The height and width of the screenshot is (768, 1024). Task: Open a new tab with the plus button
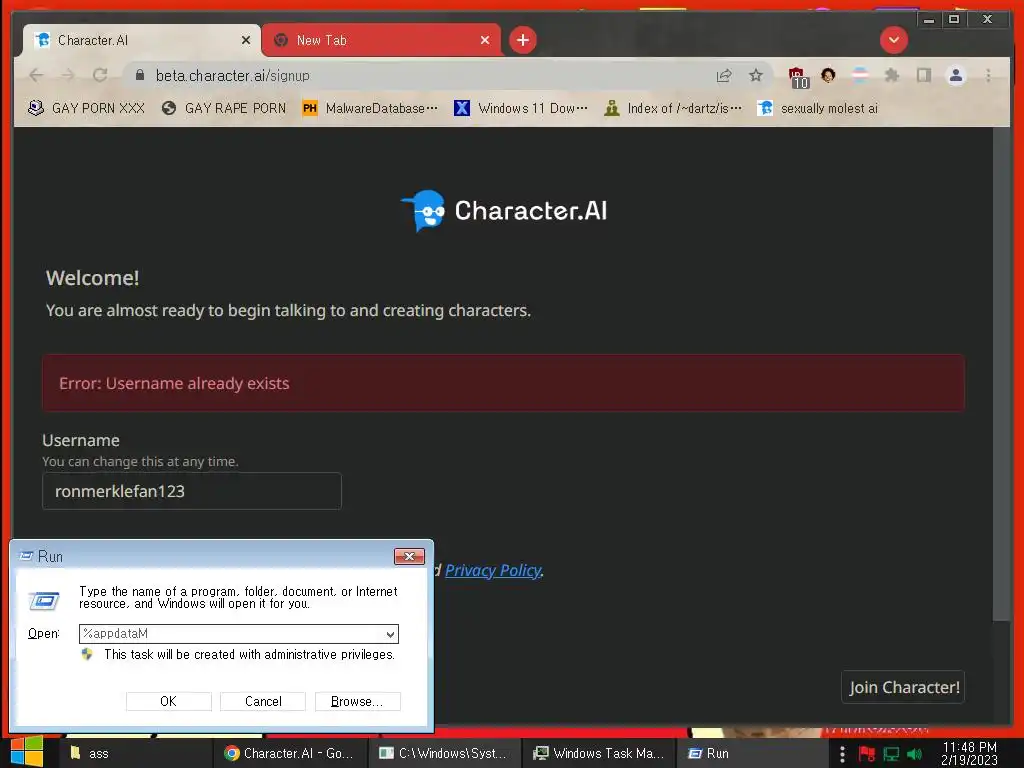pos(522,40)
